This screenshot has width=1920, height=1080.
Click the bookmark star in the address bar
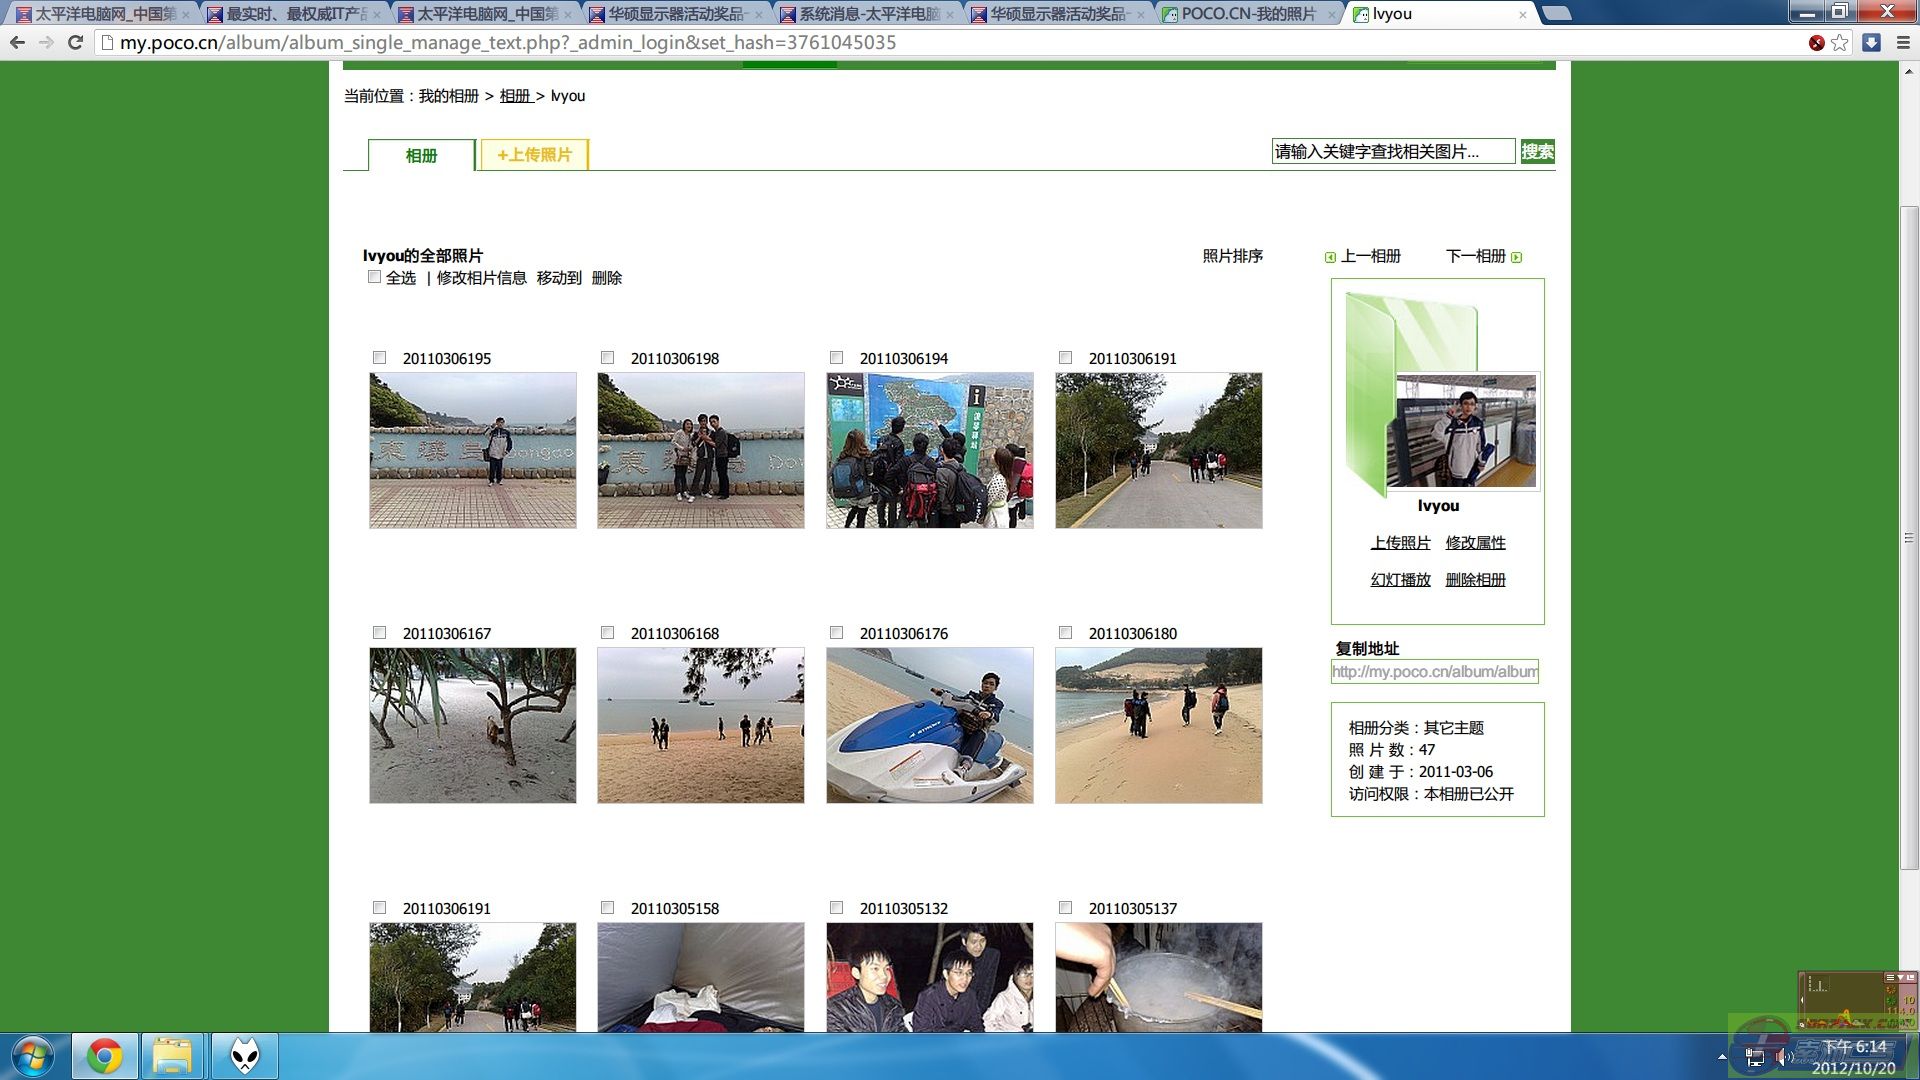click(x=1840, y=42)
